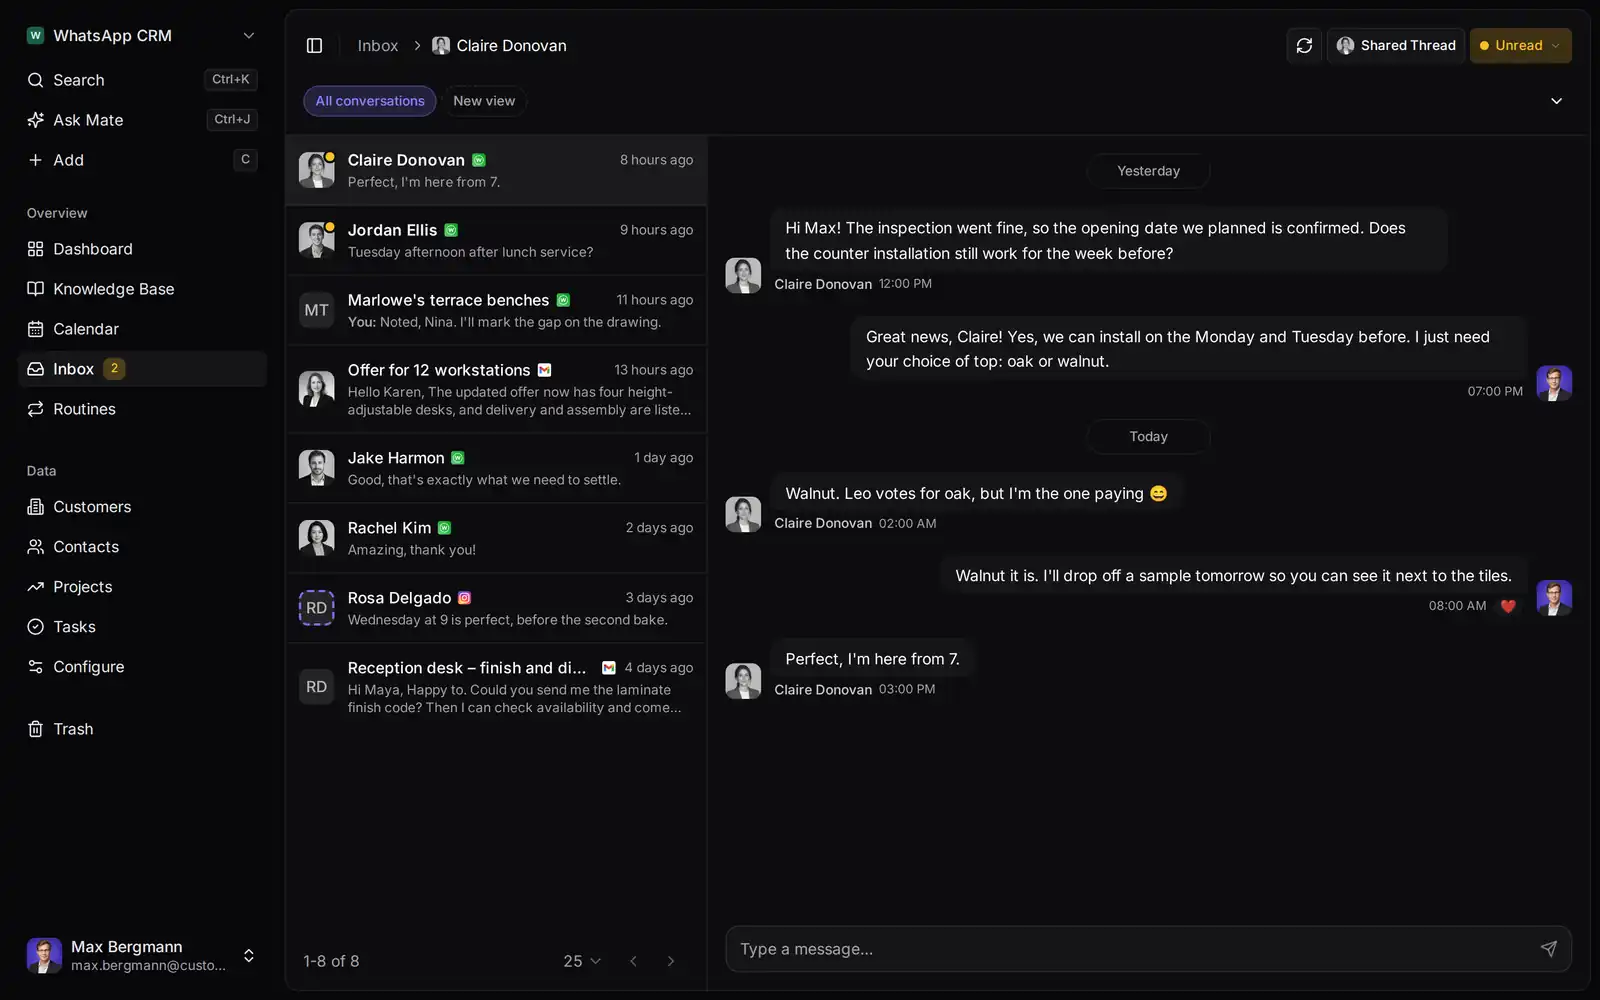Click Claire Donovan name in breadcrumb

511,46
